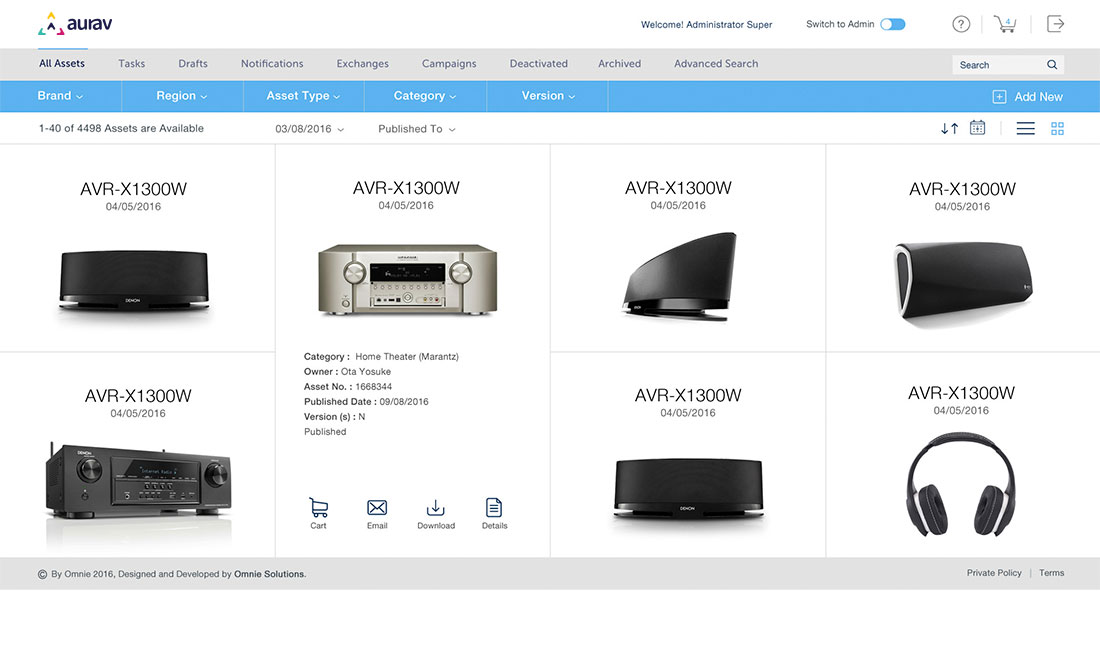Screen dimensions: 1100x650
Task: Follow the Omnie Solutions link
Action: click(x=270, y=574)
